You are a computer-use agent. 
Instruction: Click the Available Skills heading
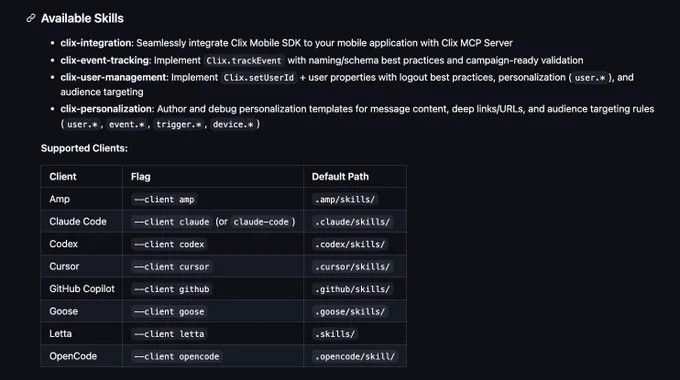(82, 18)
